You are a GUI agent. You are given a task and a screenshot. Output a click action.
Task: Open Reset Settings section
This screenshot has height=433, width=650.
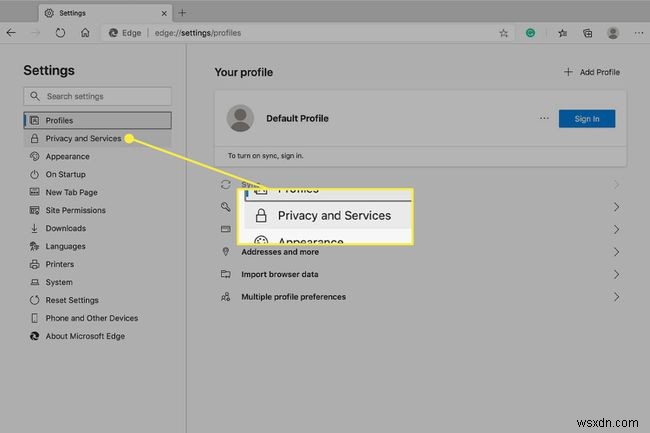coord(97,300)
